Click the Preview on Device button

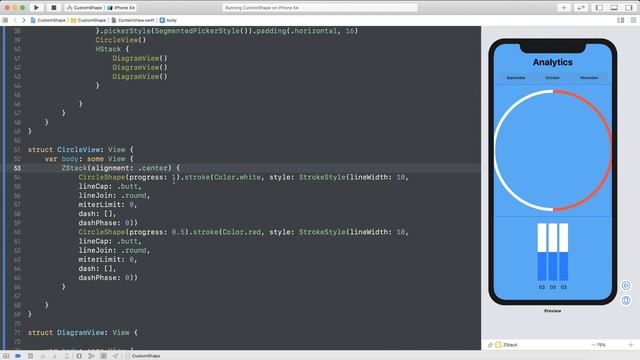(626, 301)
